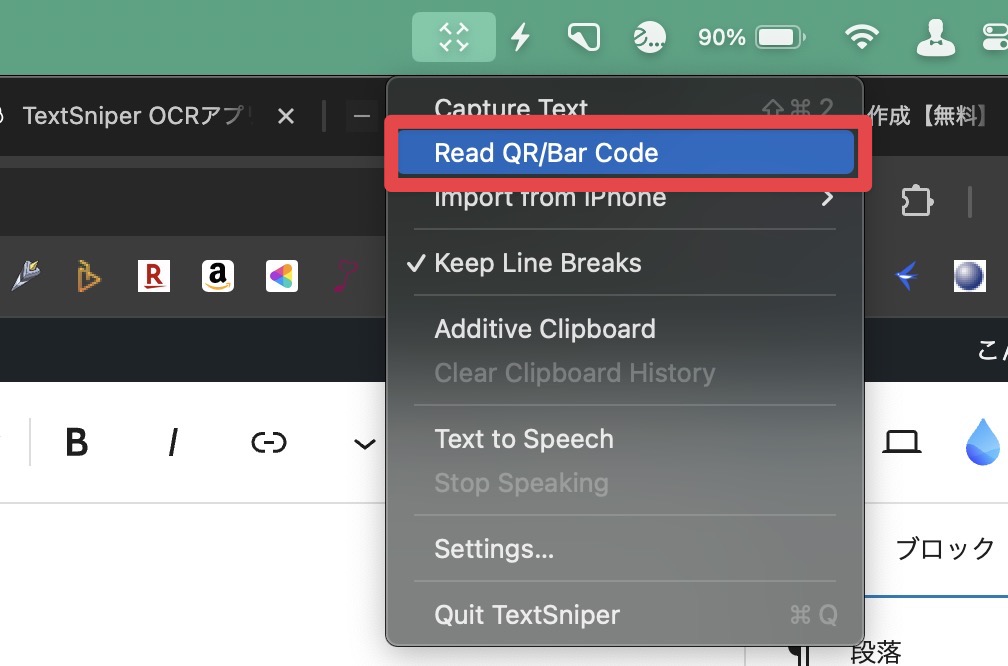Click the user silhouette menu bar icon
The width and height of the screenshot is (1008, 666).
pos(935,37)
